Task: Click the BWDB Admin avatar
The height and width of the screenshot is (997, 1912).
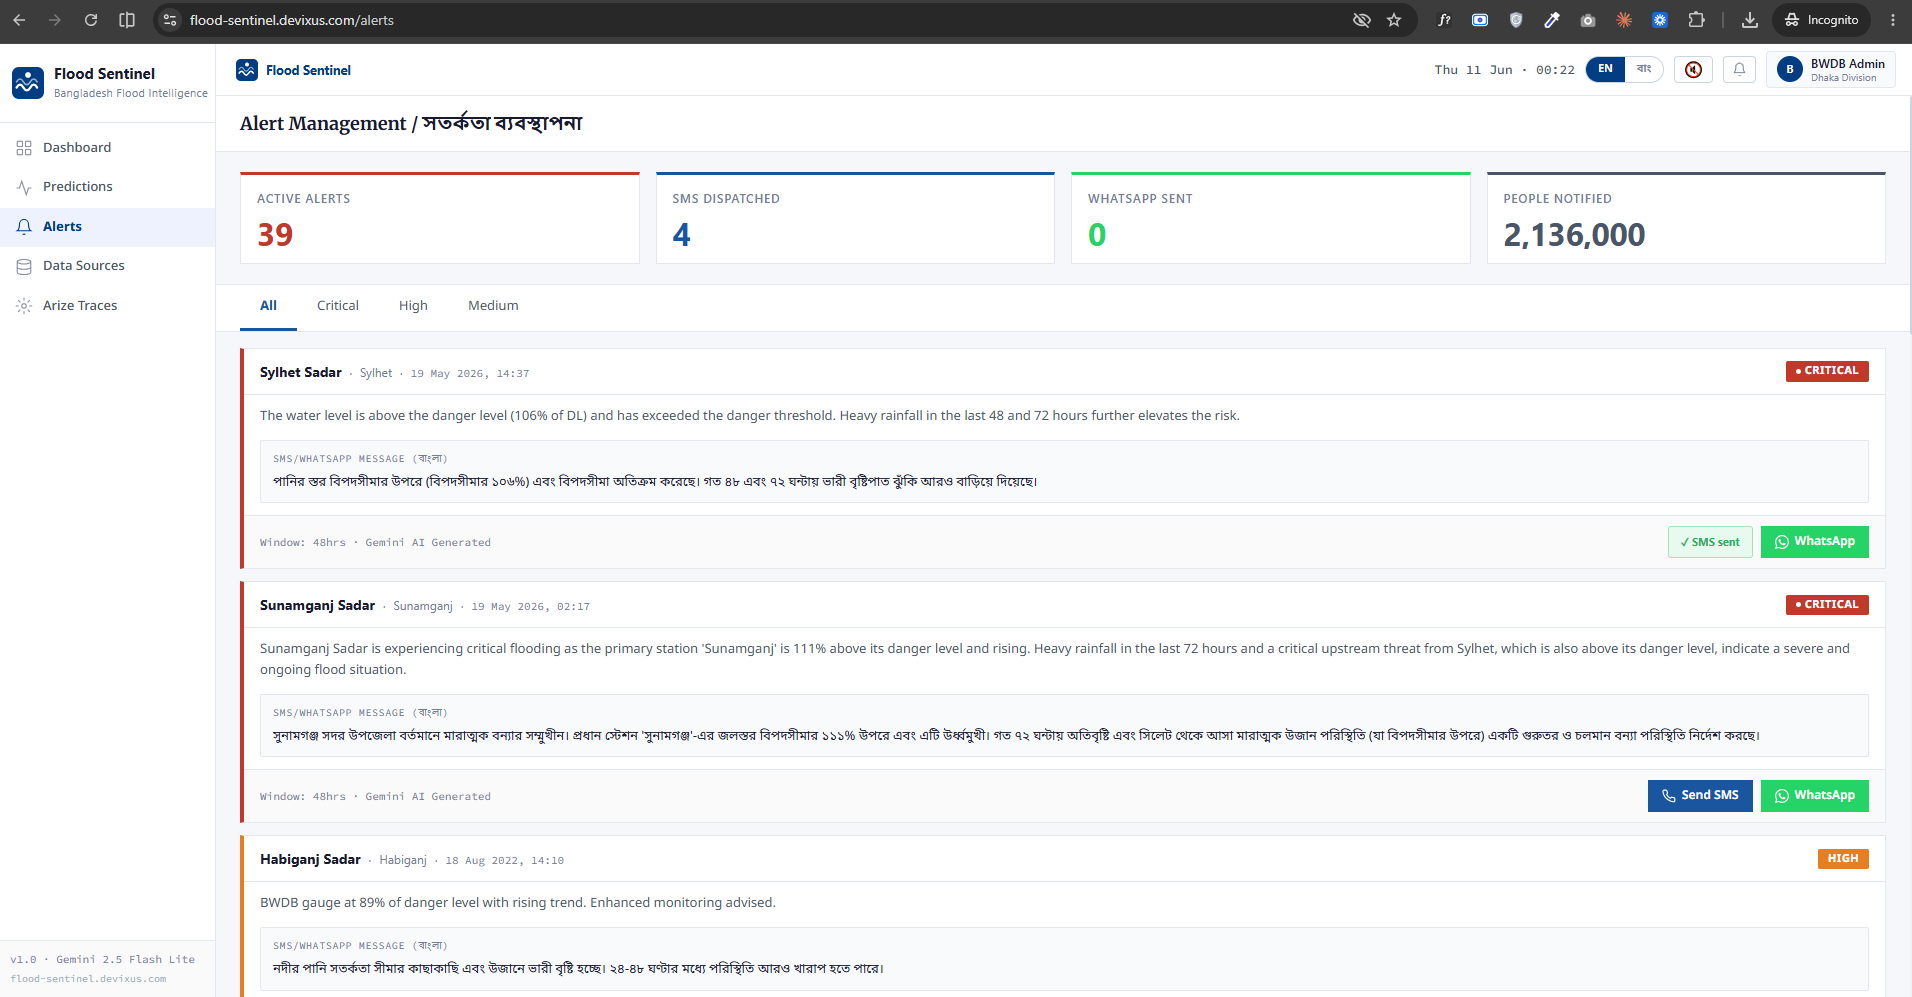Action: click(x=1790, y=70)
